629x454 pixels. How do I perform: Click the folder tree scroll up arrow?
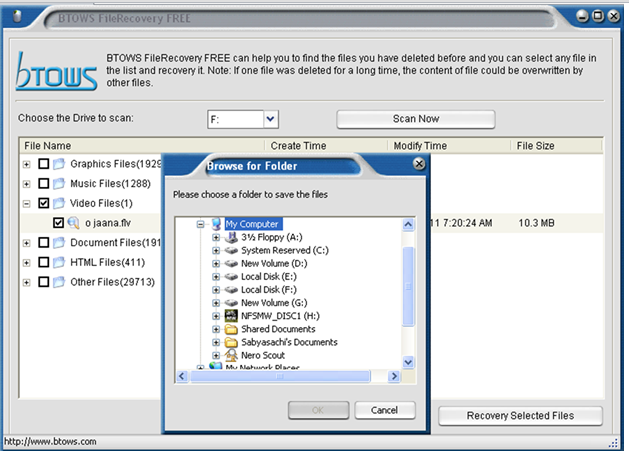click(408, 224)
